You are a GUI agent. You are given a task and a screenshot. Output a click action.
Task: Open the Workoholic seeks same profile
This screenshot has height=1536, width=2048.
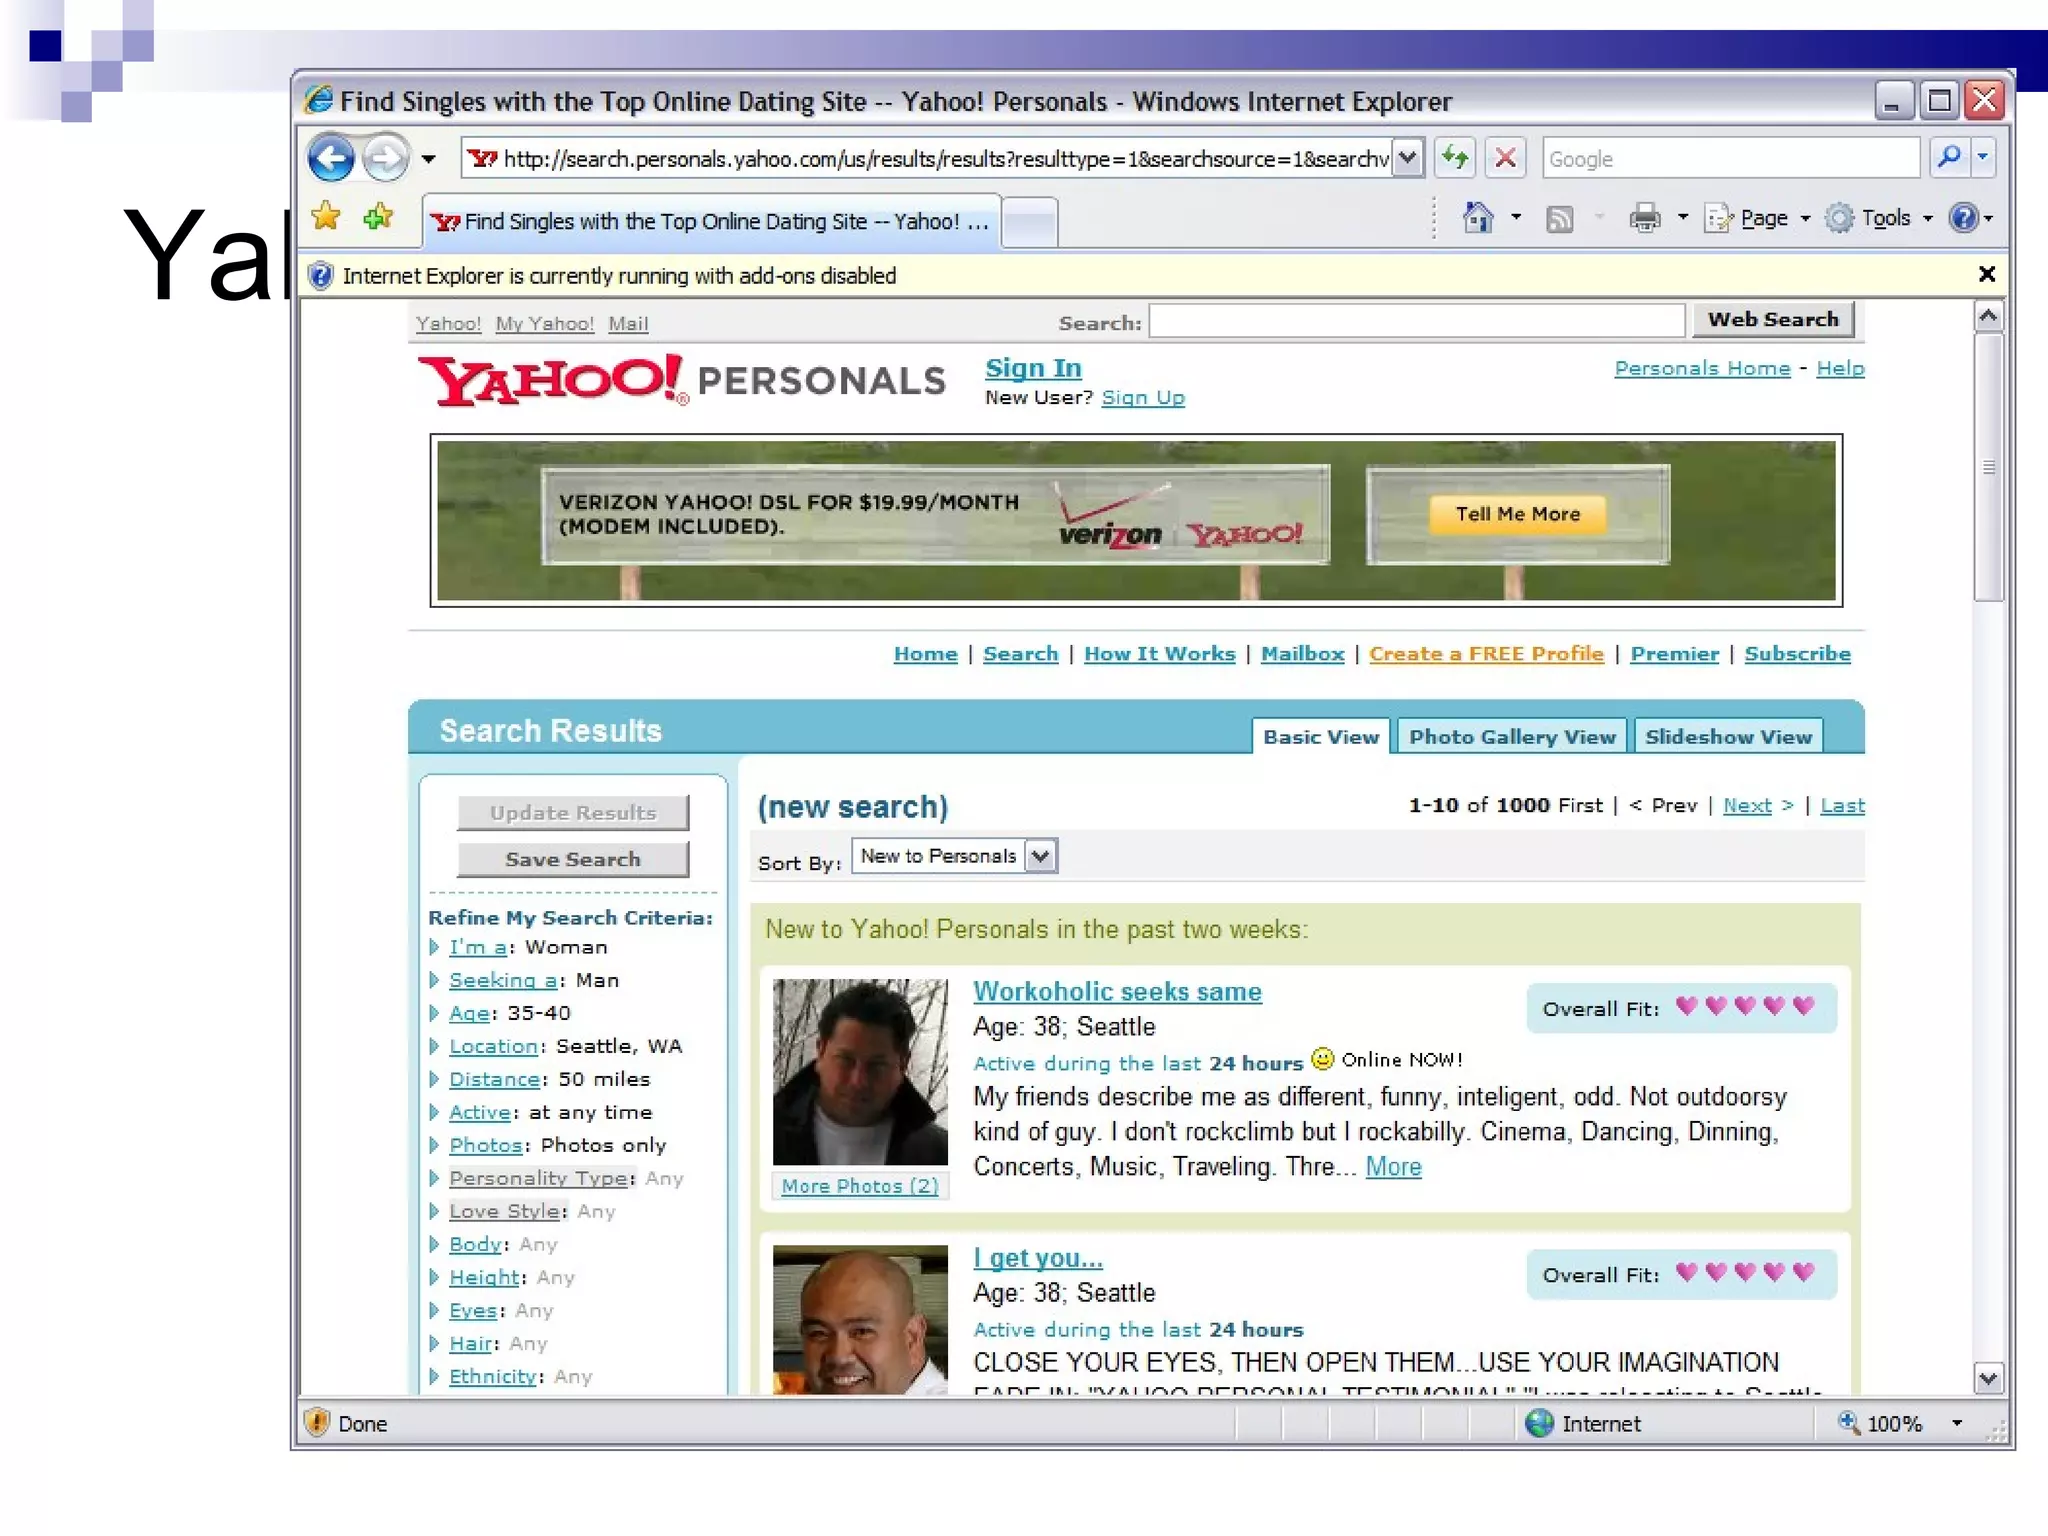(x=1117, y=991)
